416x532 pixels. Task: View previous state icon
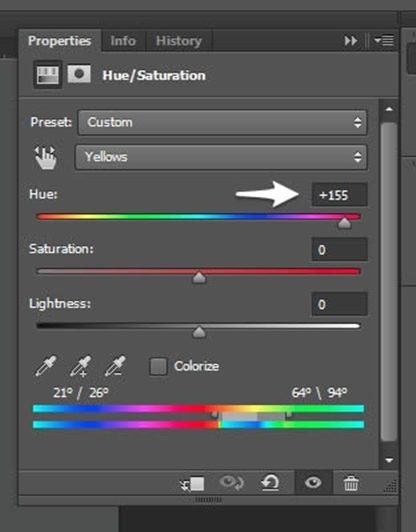(231, 482)
